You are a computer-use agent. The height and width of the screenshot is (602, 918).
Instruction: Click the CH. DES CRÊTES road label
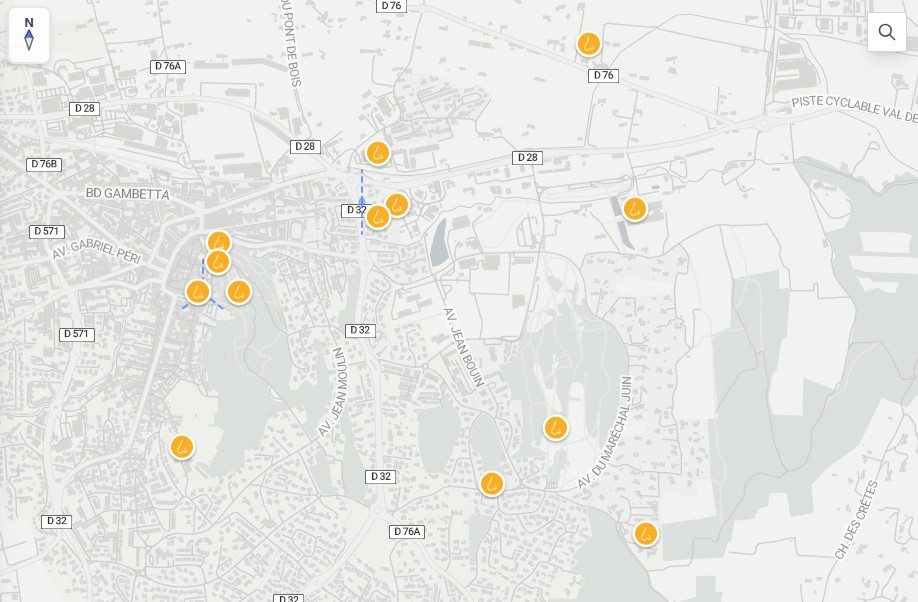pyautogui.click(x=855, y=520)
